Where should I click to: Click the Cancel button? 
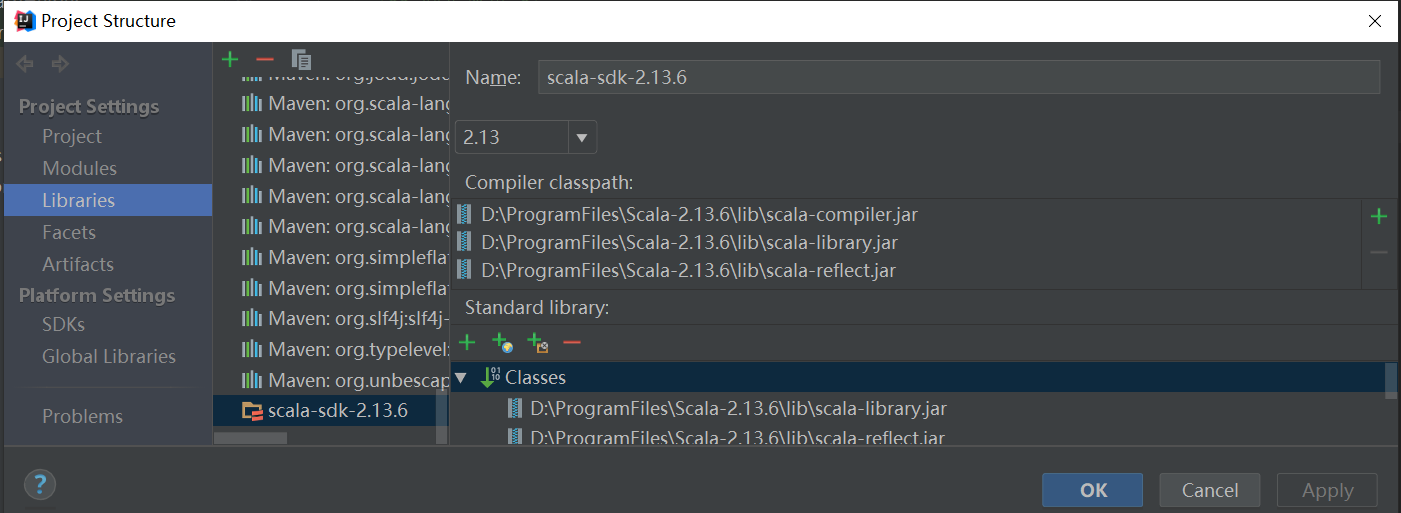pos(1210,490)
